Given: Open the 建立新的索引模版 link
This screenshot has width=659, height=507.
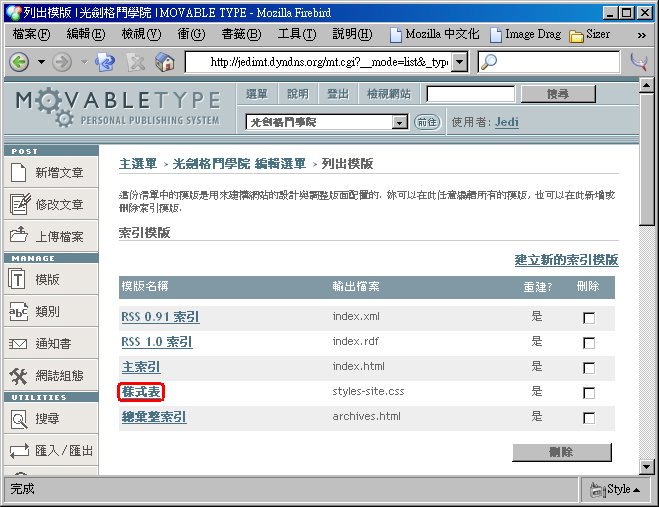Looking at the screenshot, I should click(x=566, y=260).
